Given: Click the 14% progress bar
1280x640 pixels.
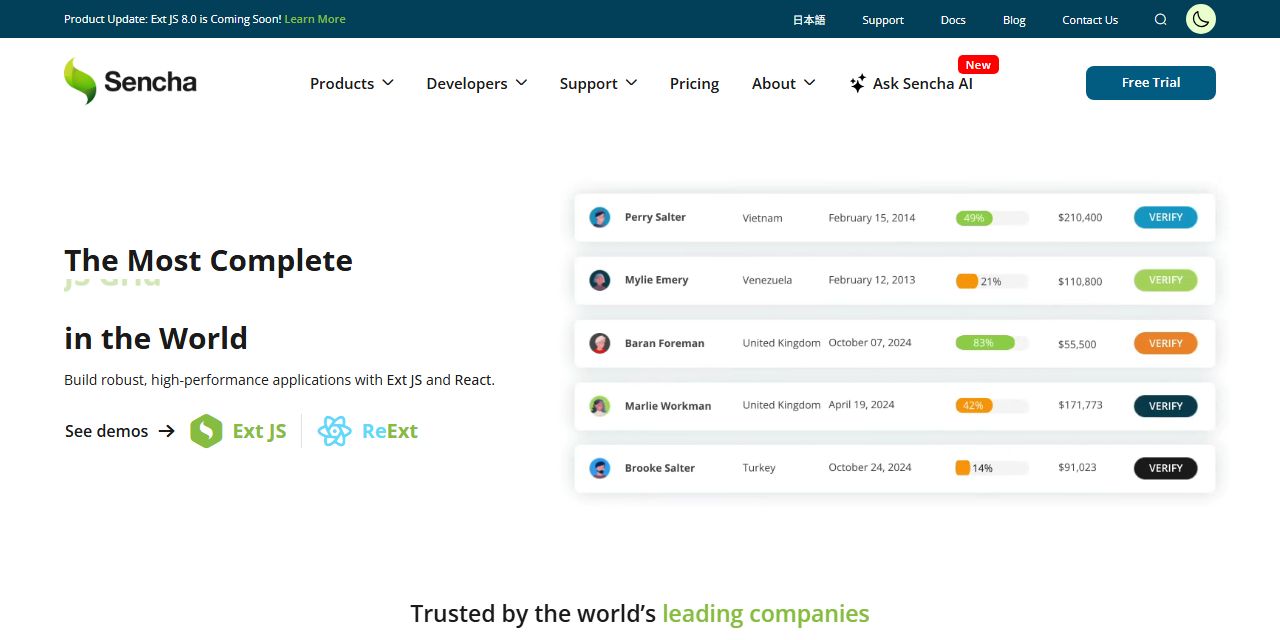Looking at the screenshot, I should [992, 468].
